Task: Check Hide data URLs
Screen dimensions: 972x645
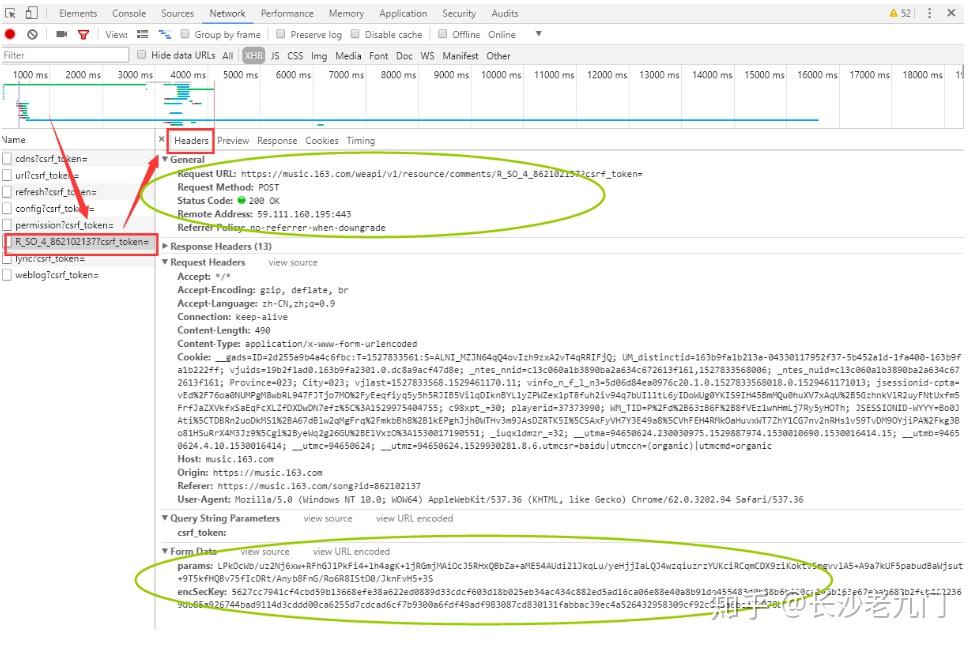Action: (141, 55)
